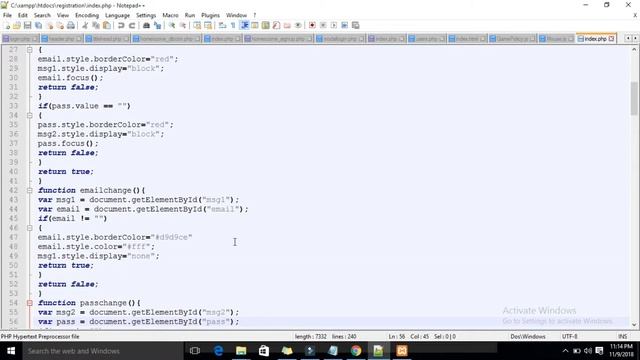Click the Copy toolbar icon
The image size is (640, 360).
(96, 25)
